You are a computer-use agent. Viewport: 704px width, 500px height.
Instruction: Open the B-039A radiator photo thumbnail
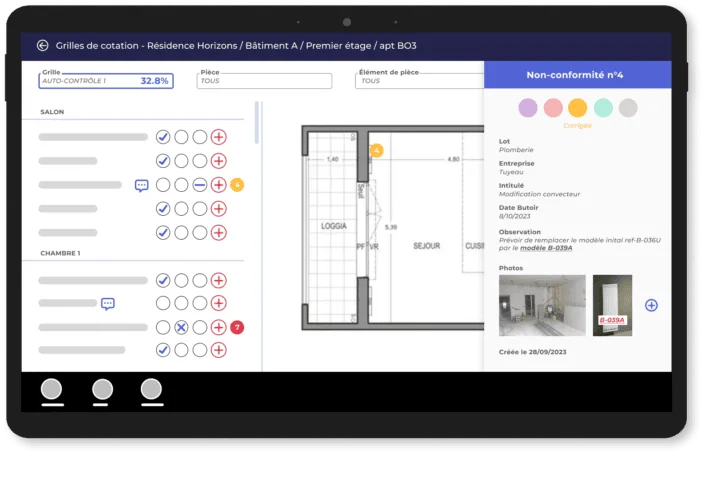click(x=612, y=305)
